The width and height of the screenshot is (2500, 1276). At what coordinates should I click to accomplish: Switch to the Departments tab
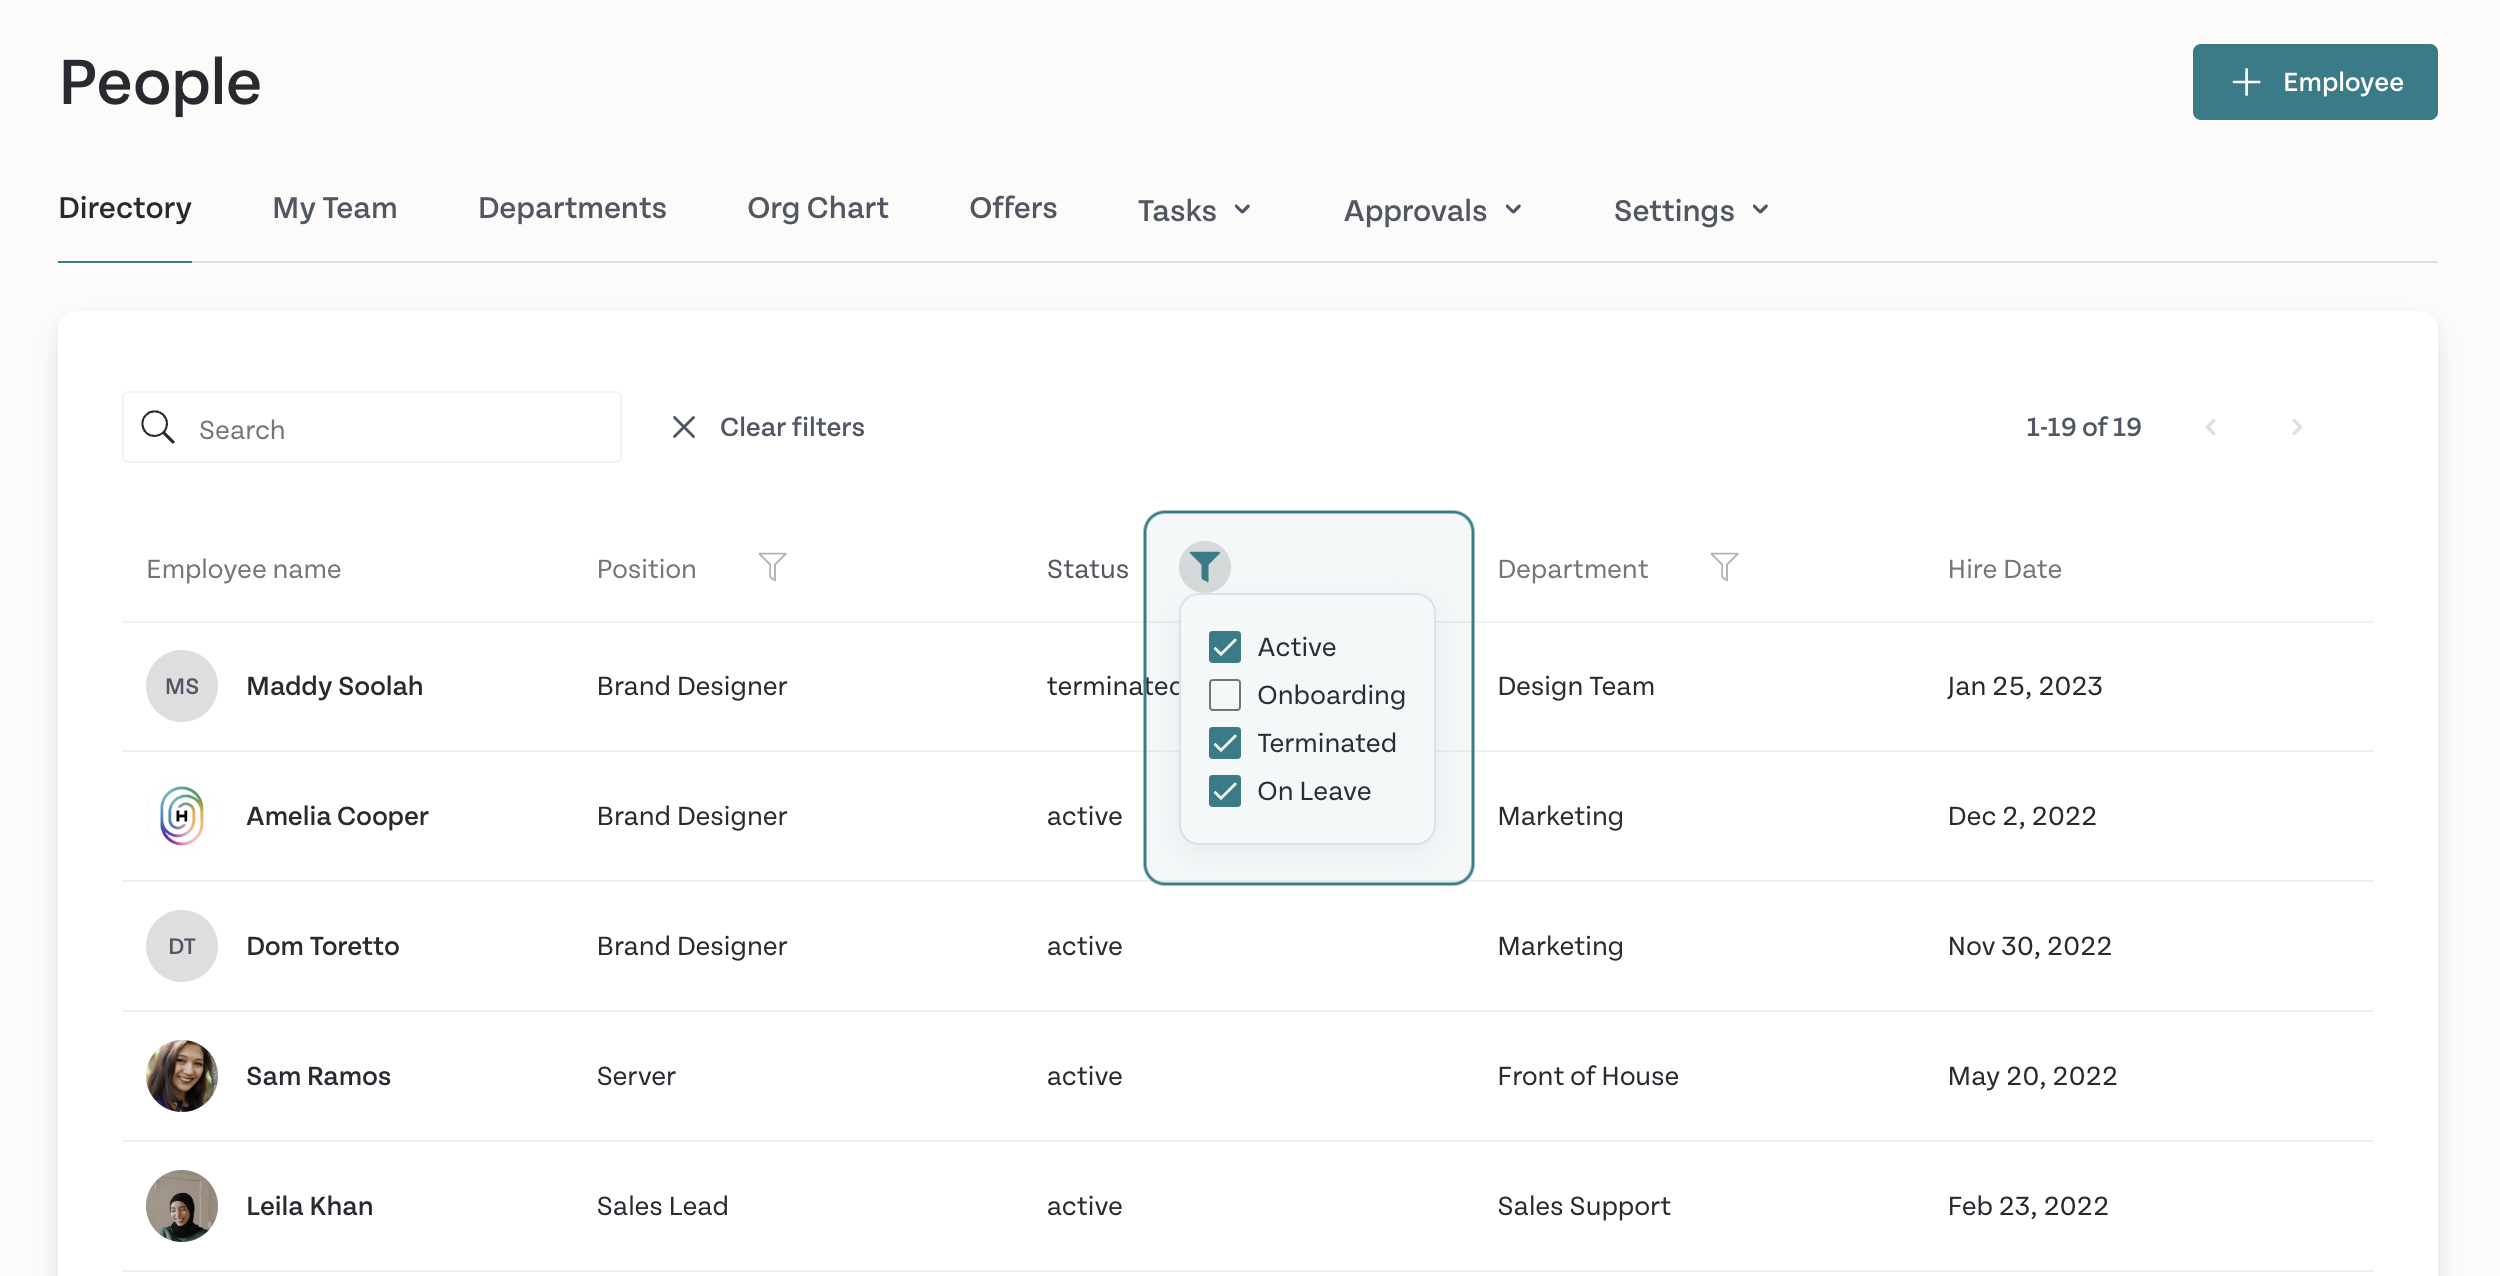click(571, 208)
